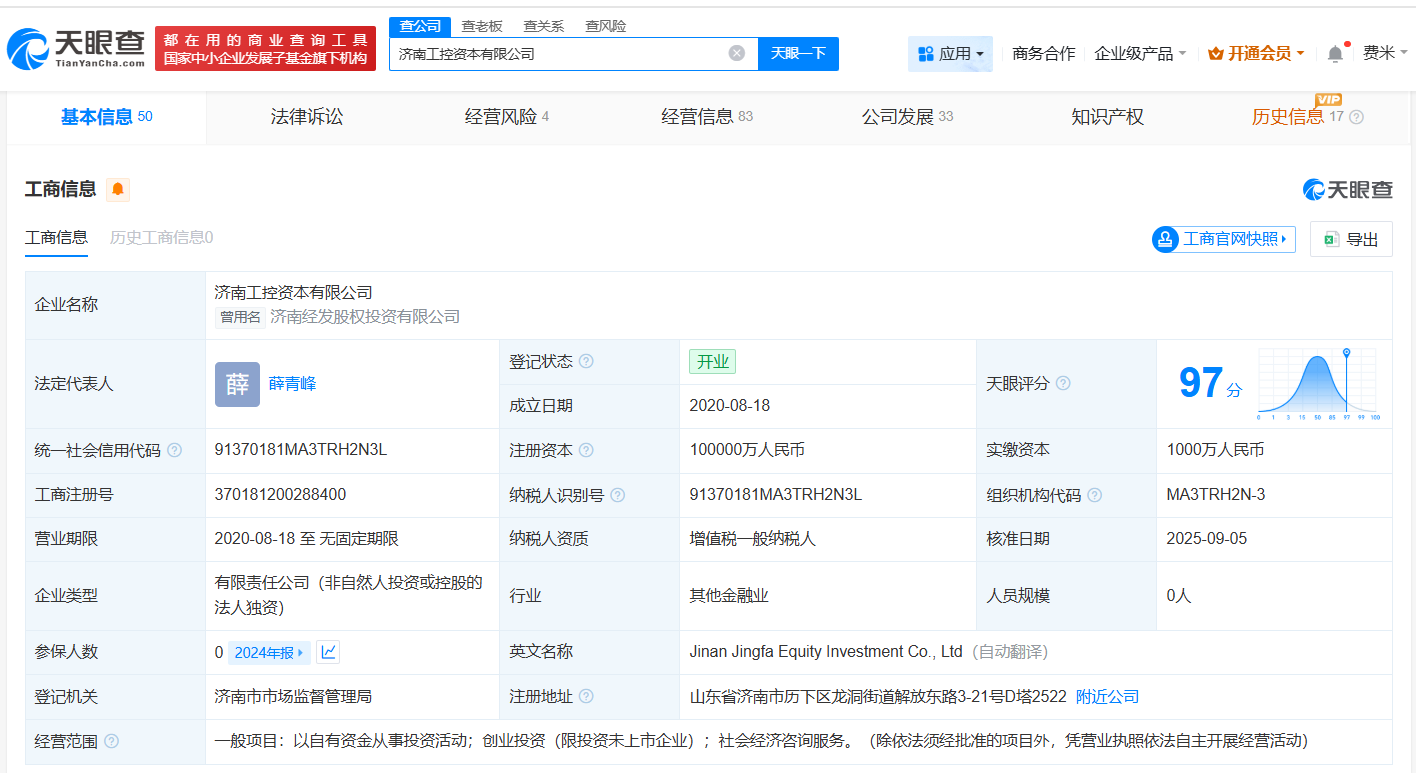Switch to the 查老板 search tab
This screenshot has width=1416, height=773.
[x=479, y=26]
